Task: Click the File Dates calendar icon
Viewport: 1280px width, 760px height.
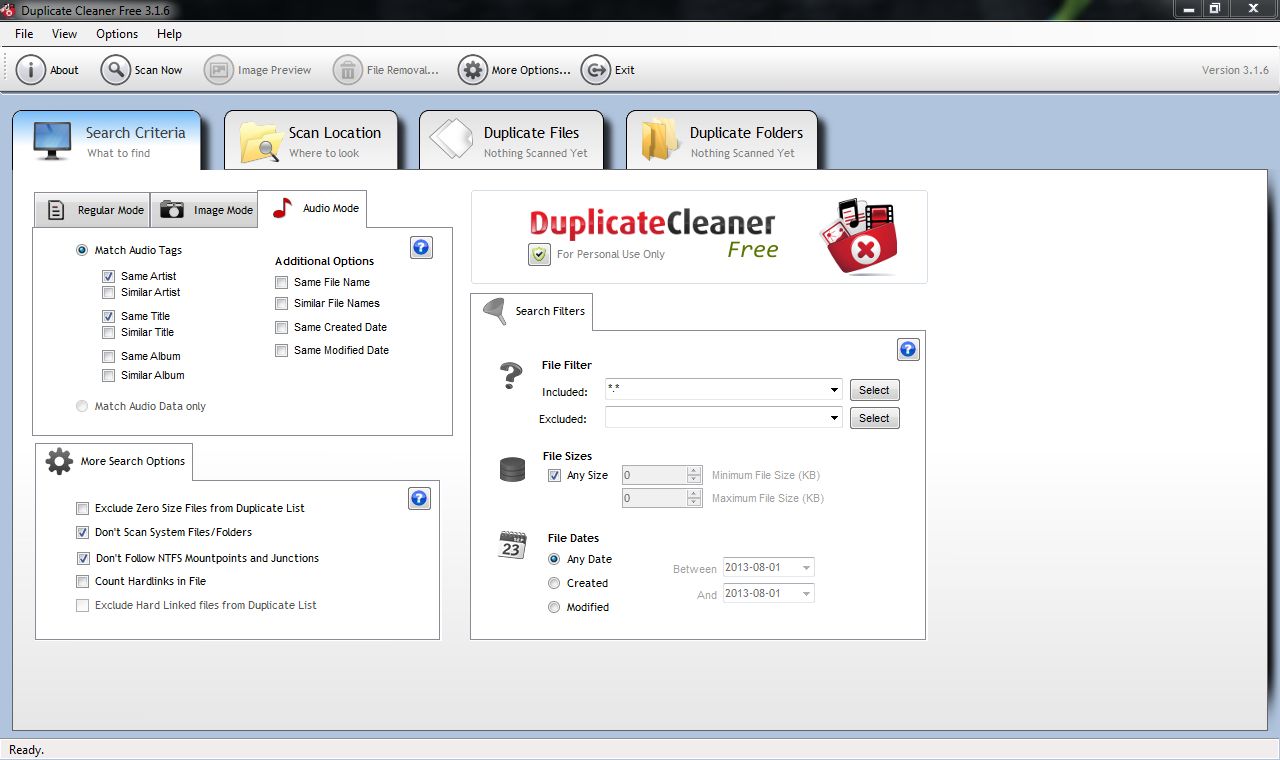Action: pyautogui.click(x=512, y=545)
